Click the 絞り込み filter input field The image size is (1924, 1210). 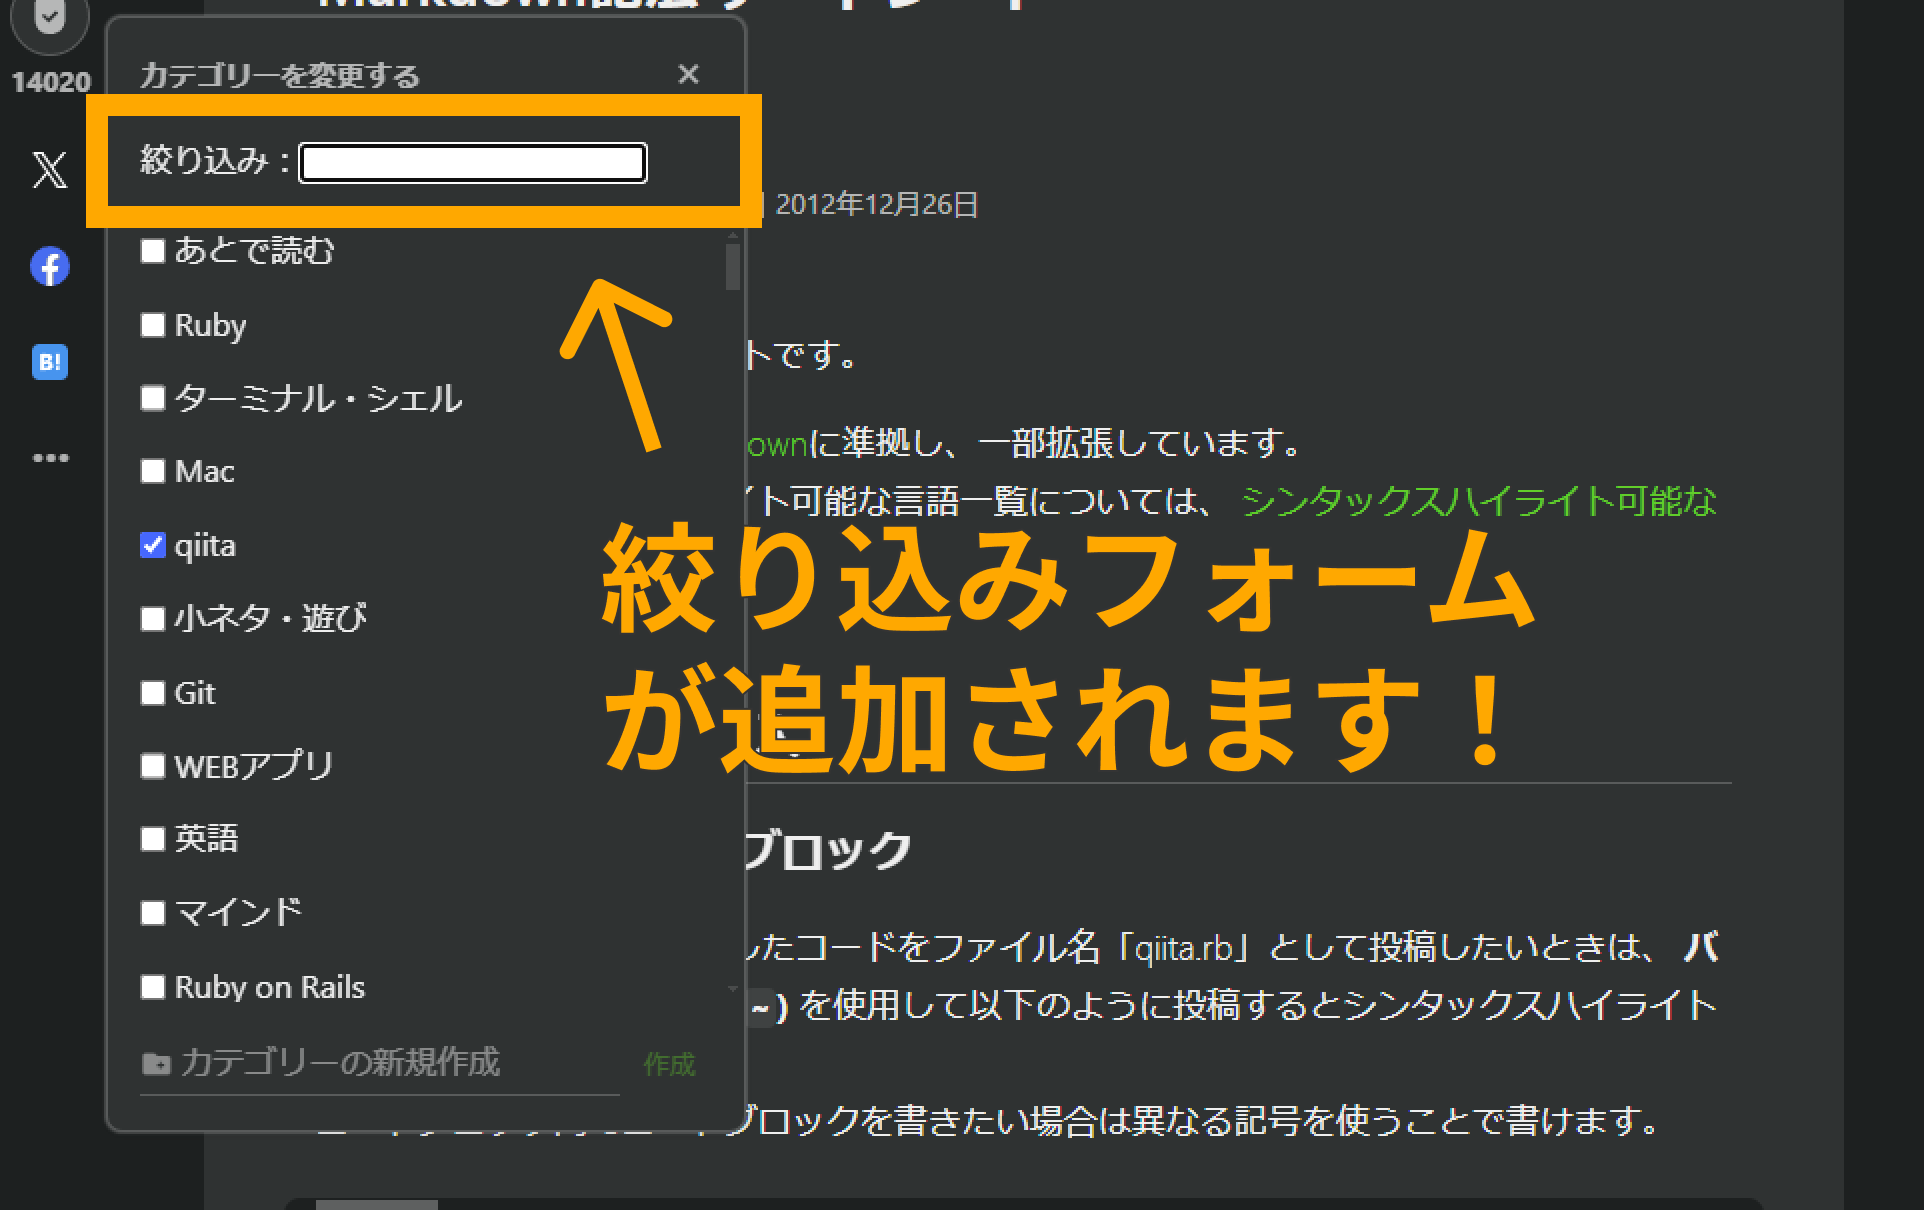tap(473, 163)
